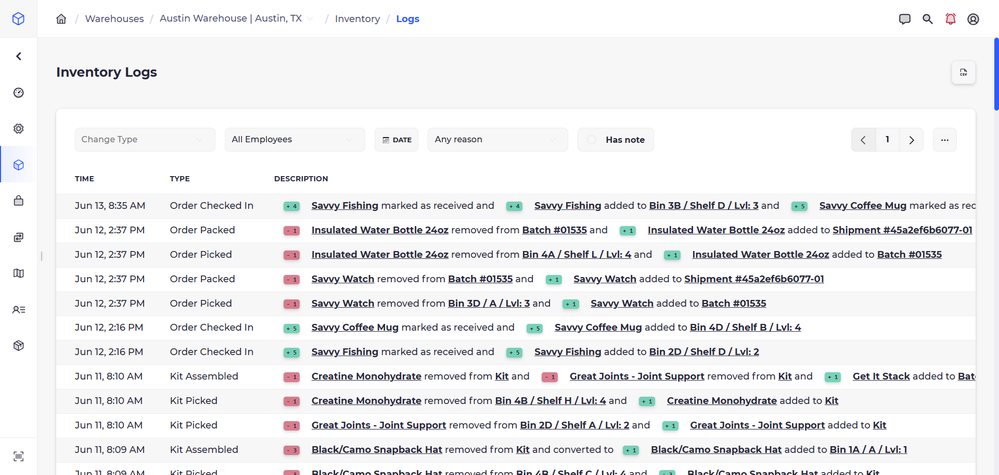Open the barcode scanner icon
This screenshot has width=999, height=475.
point(18,456)
